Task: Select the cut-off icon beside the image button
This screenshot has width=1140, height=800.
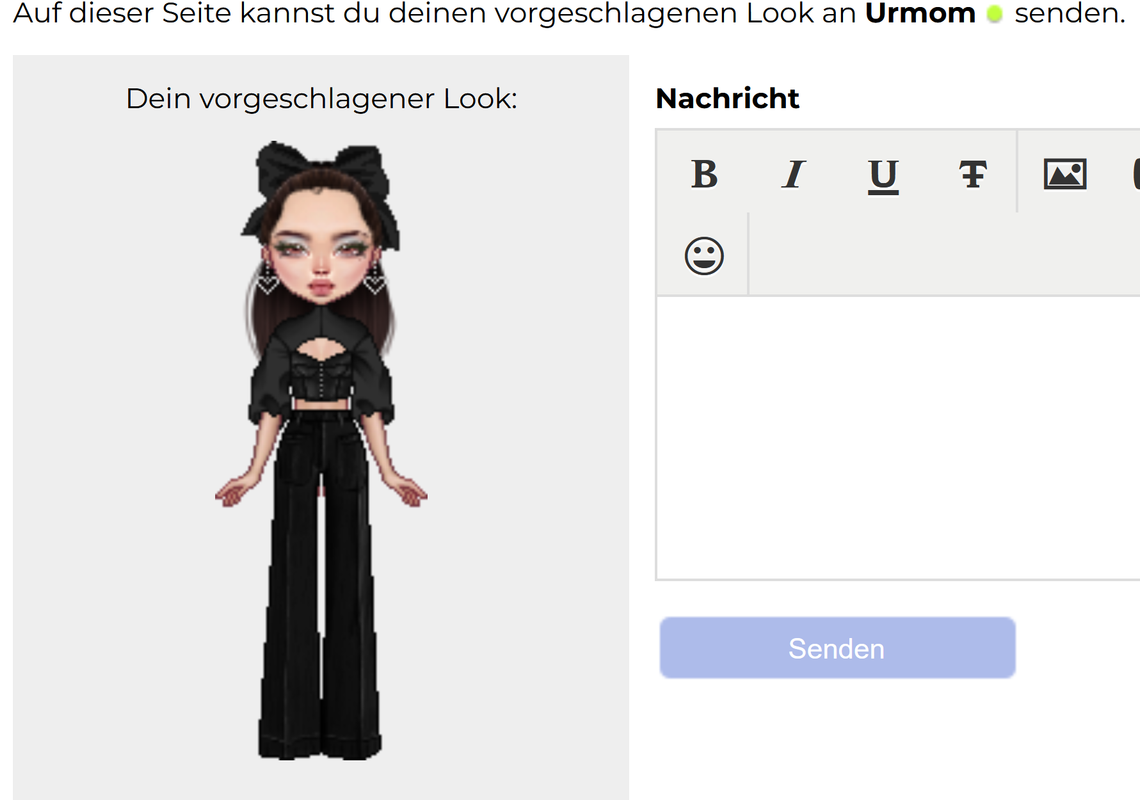Action: tap(1135, 174)
